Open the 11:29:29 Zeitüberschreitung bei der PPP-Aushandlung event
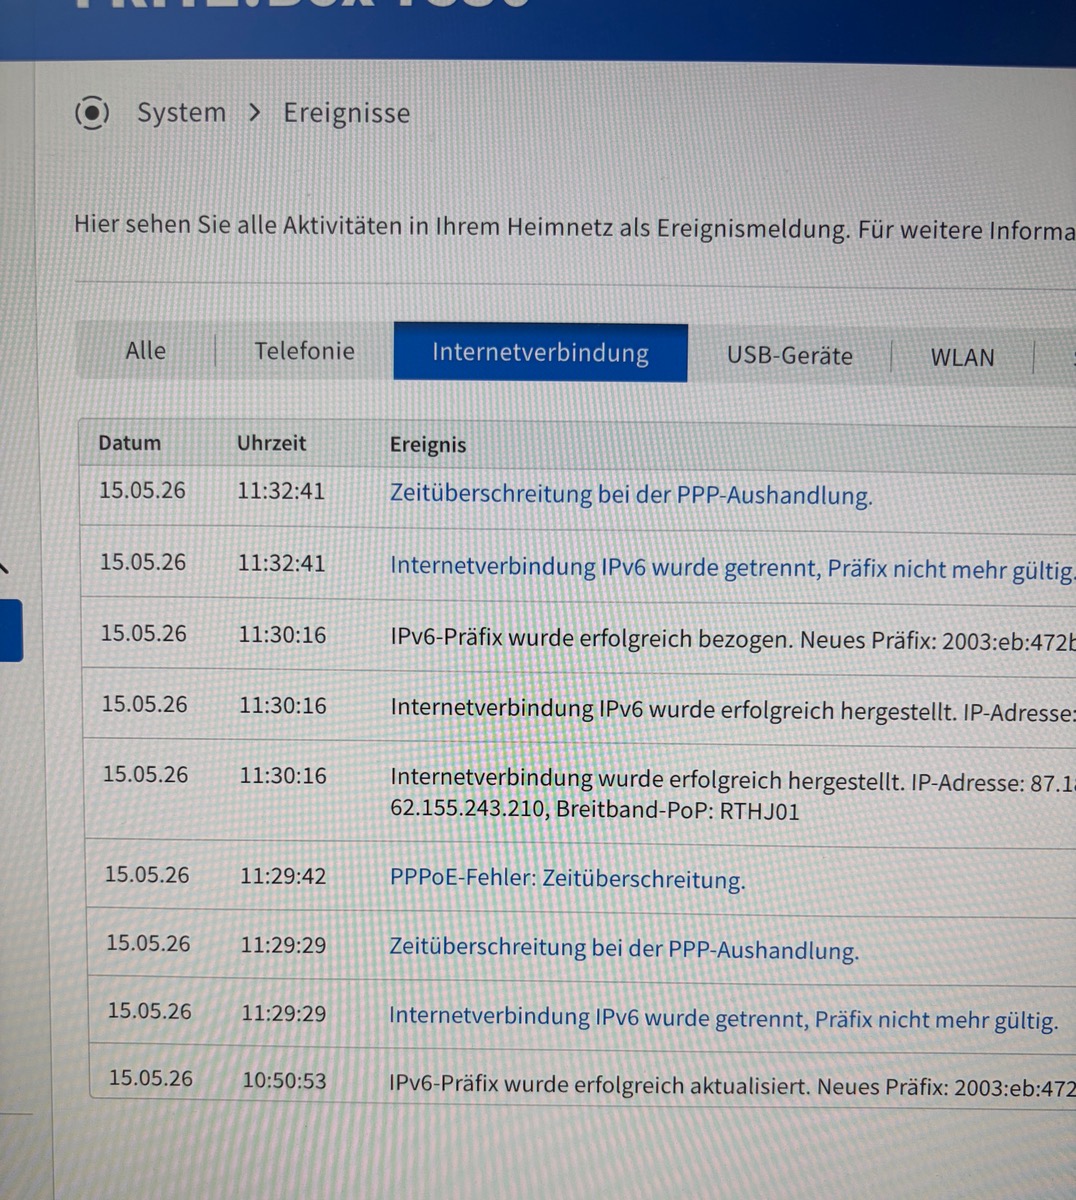 (624, 948)
